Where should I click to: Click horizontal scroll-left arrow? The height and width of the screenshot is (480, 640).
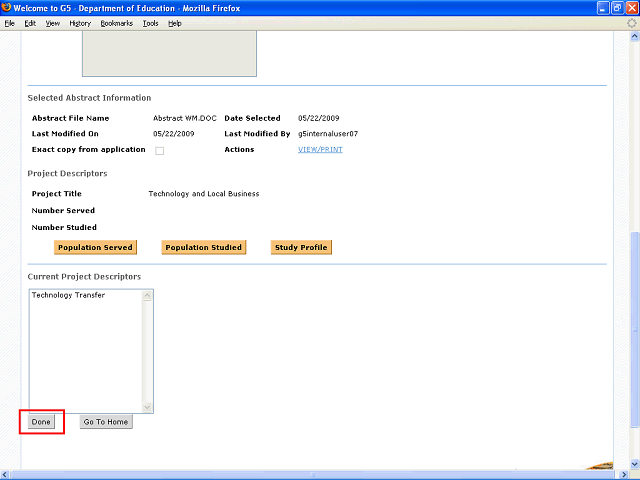5,475
